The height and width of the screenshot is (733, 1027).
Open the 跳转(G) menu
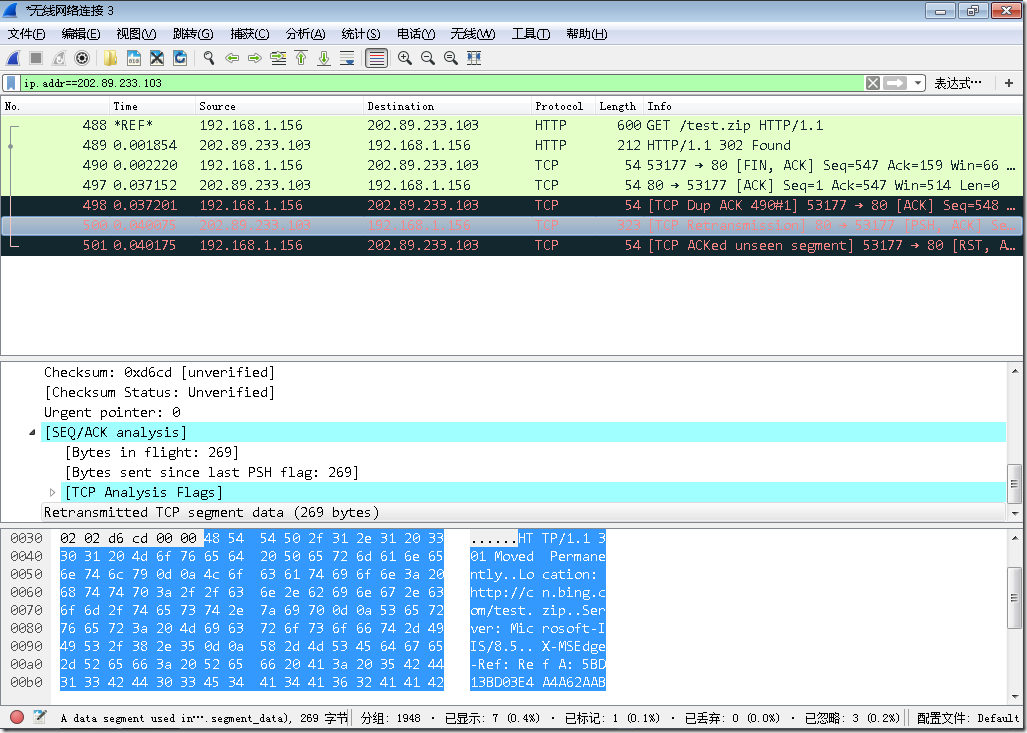pos(193,34)
